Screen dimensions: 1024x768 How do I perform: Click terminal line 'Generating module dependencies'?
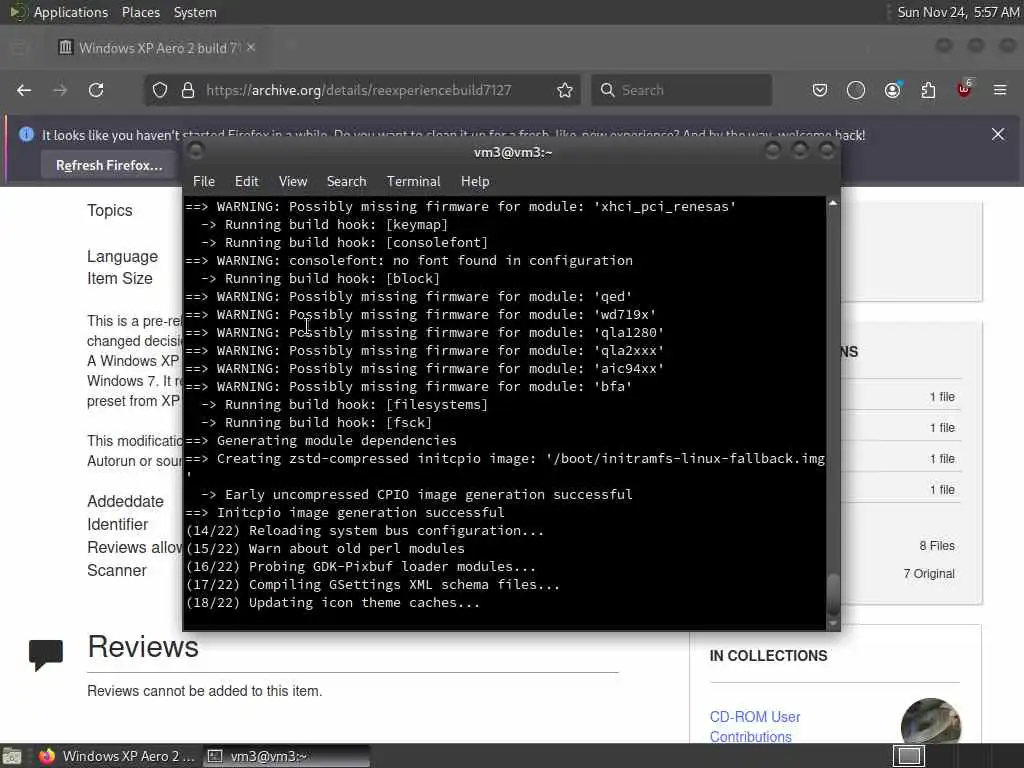click(x=336, y=441)
